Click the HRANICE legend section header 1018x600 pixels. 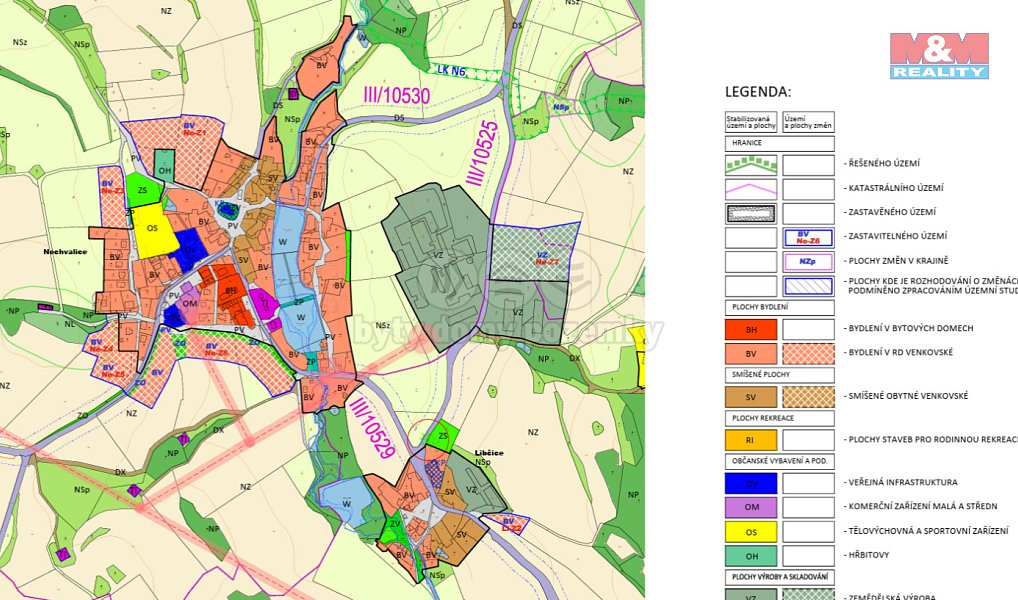click(x=780, y=144)
